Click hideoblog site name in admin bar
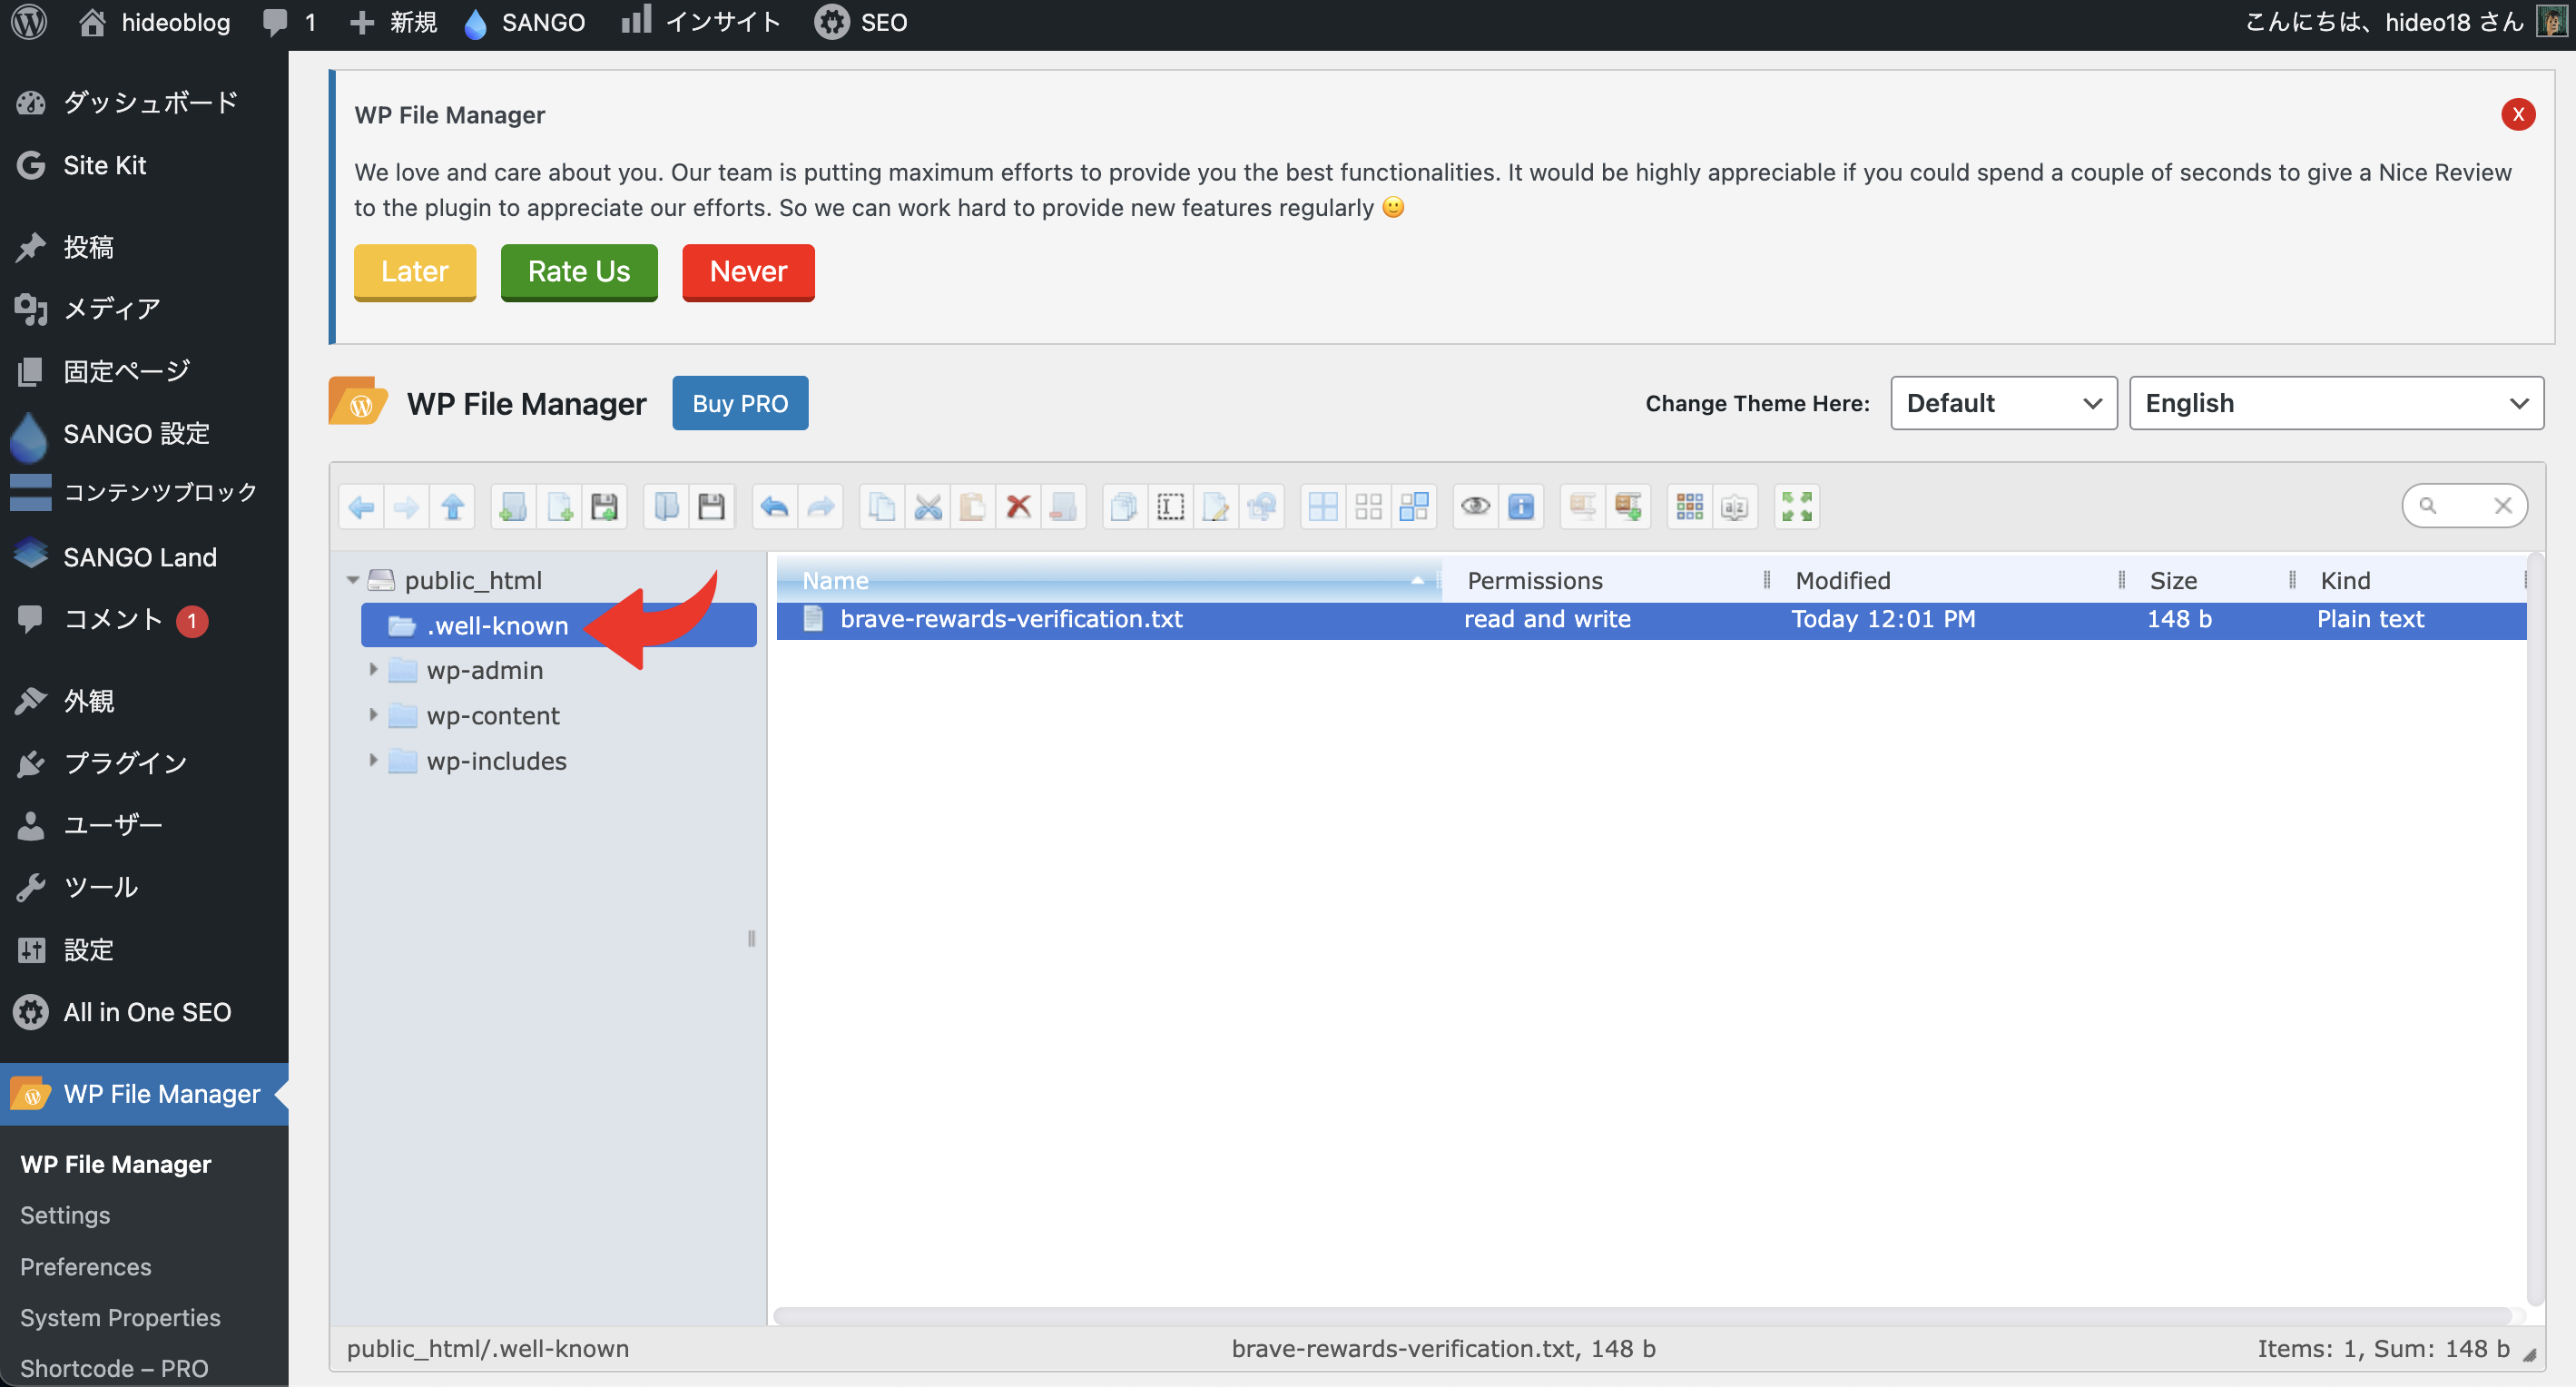The width and height of the screenshot is (2576, 1387). (154, 22)
